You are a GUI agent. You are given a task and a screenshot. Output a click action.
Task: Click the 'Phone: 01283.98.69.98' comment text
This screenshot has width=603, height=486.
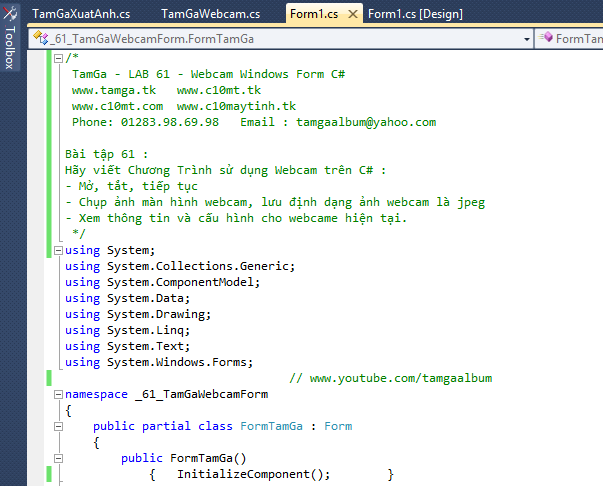click(145, 122)
